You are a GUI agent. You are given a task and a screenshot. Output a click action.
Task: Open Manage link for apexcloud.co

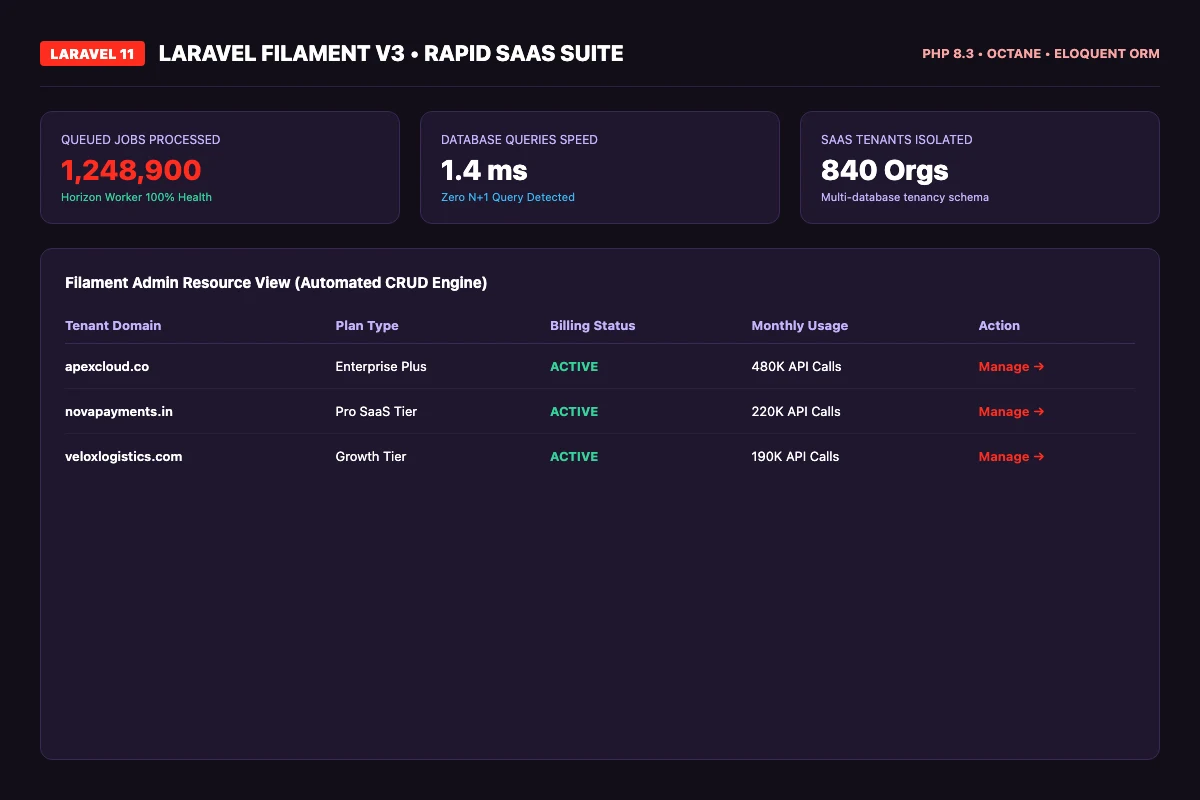click(x=1011, y=367)
